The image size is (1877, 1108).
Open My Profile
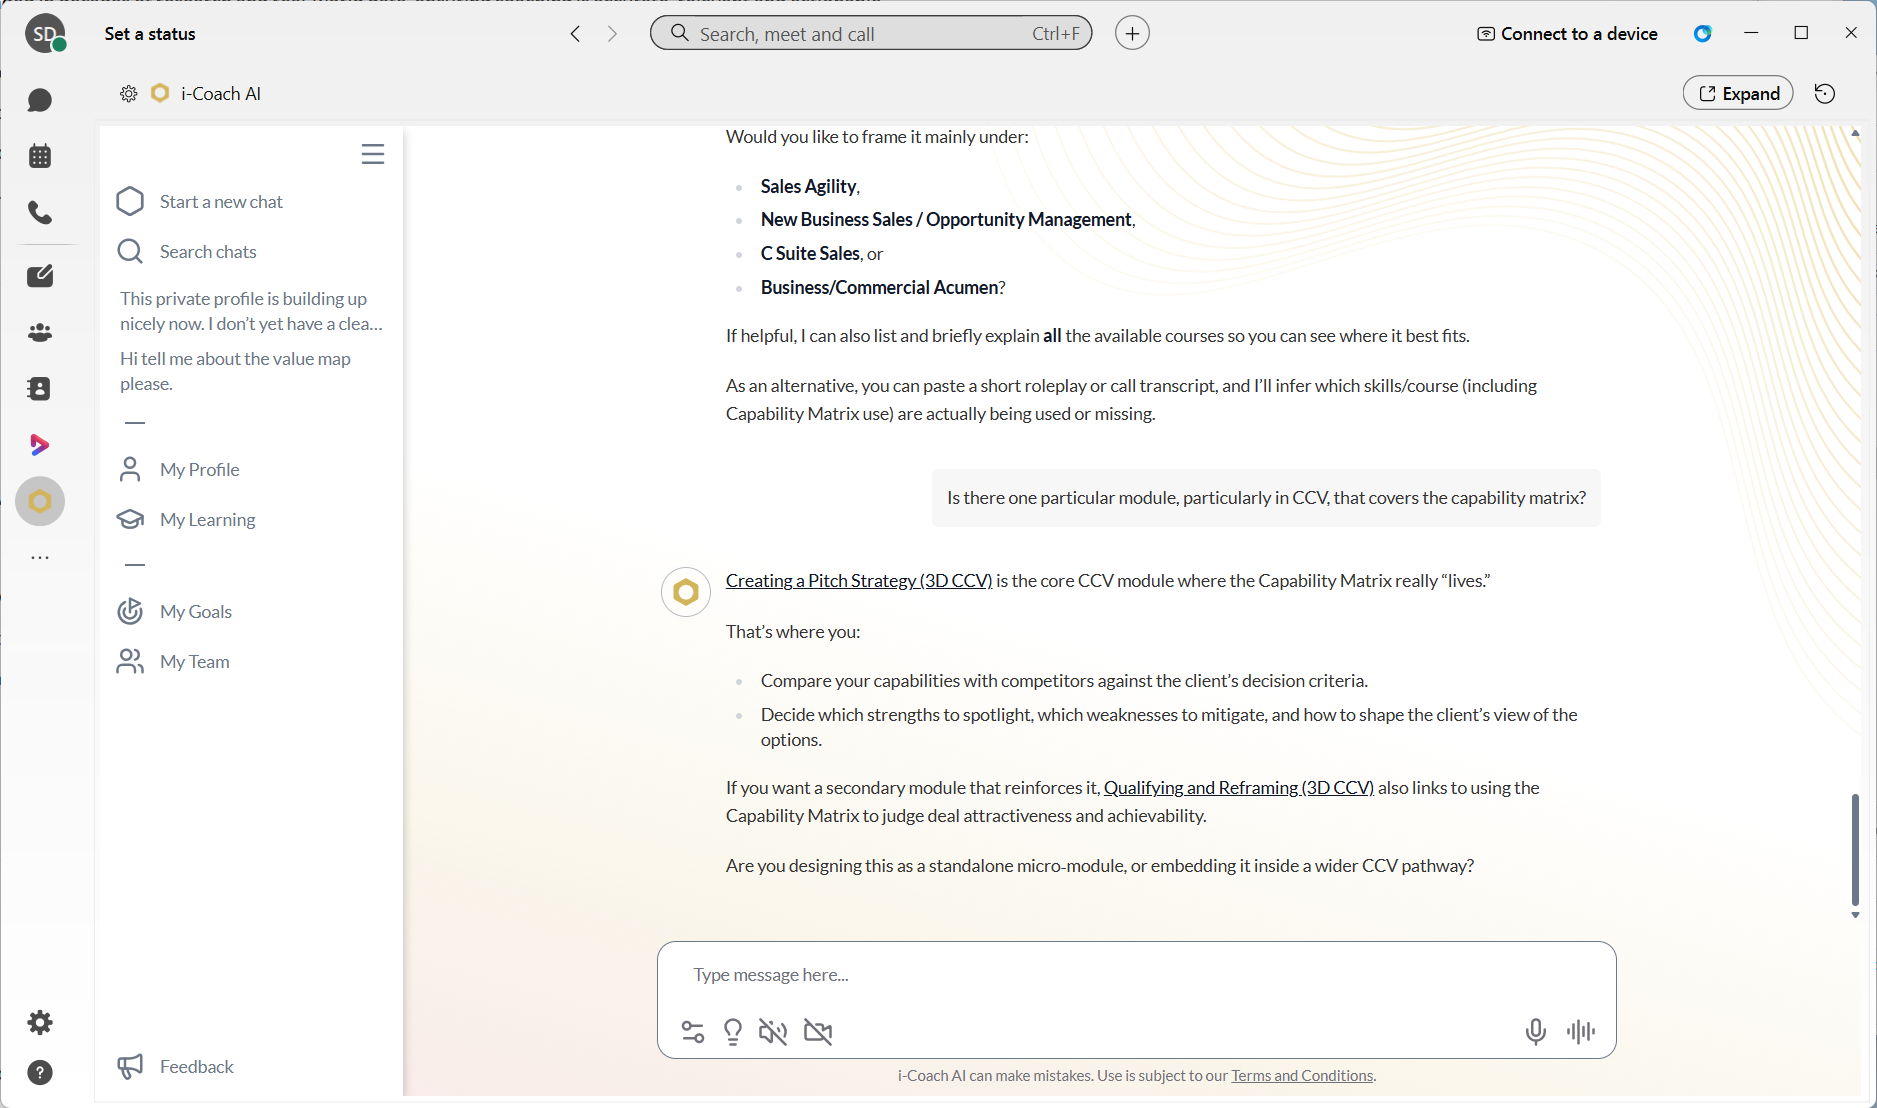point(179,470)
